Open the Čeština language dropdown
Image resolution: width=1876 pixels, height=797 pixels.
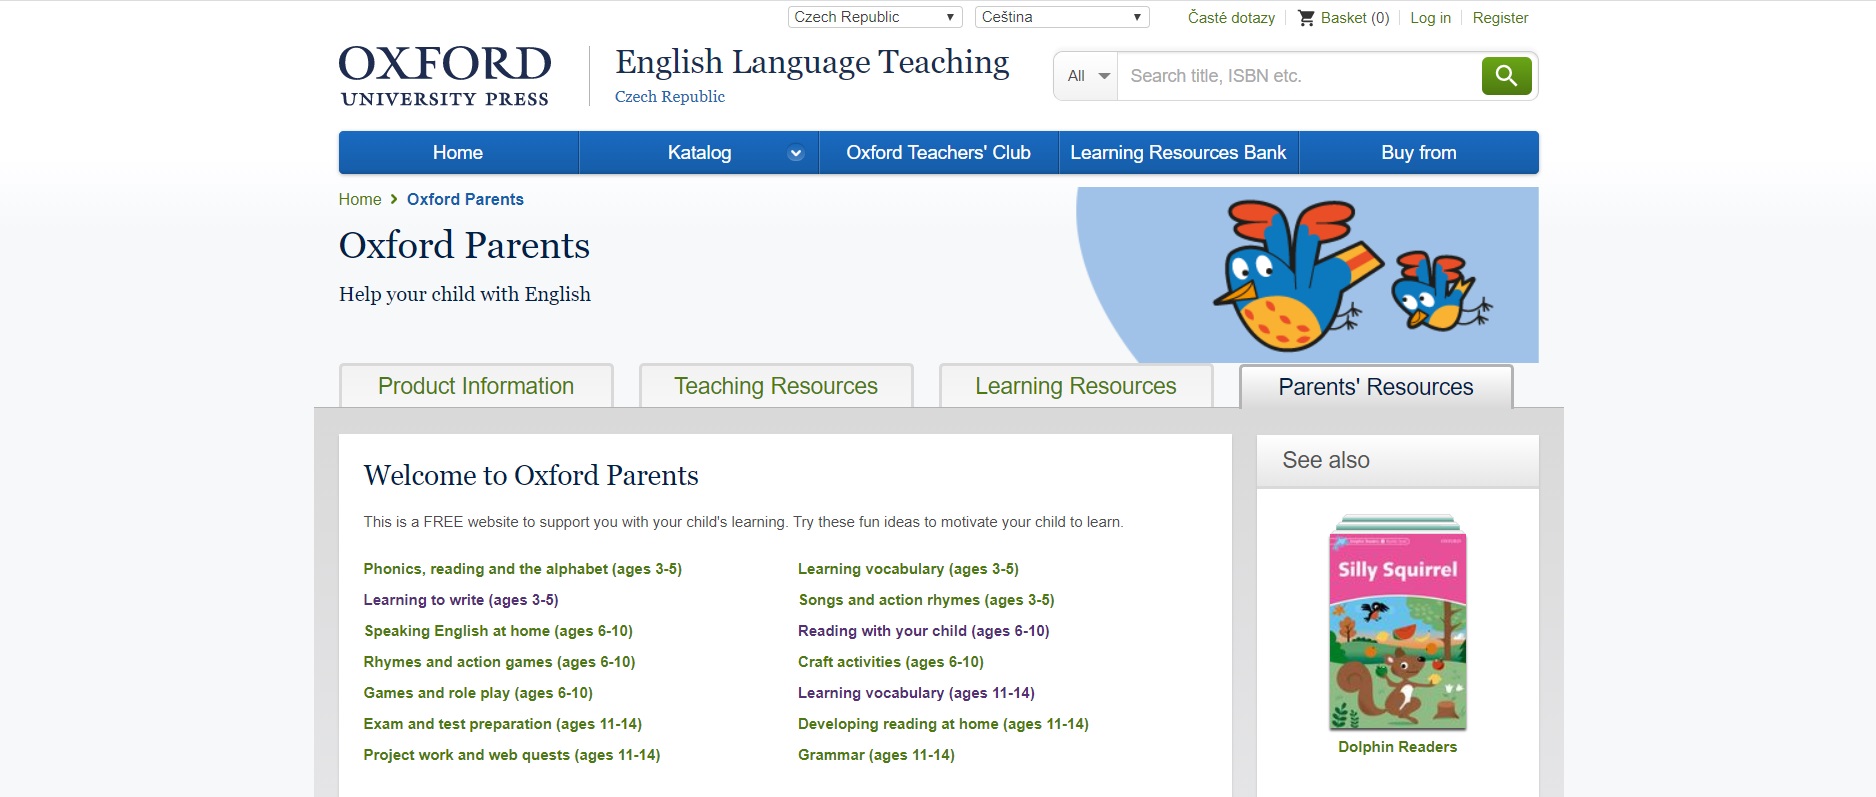[1062, 17]
